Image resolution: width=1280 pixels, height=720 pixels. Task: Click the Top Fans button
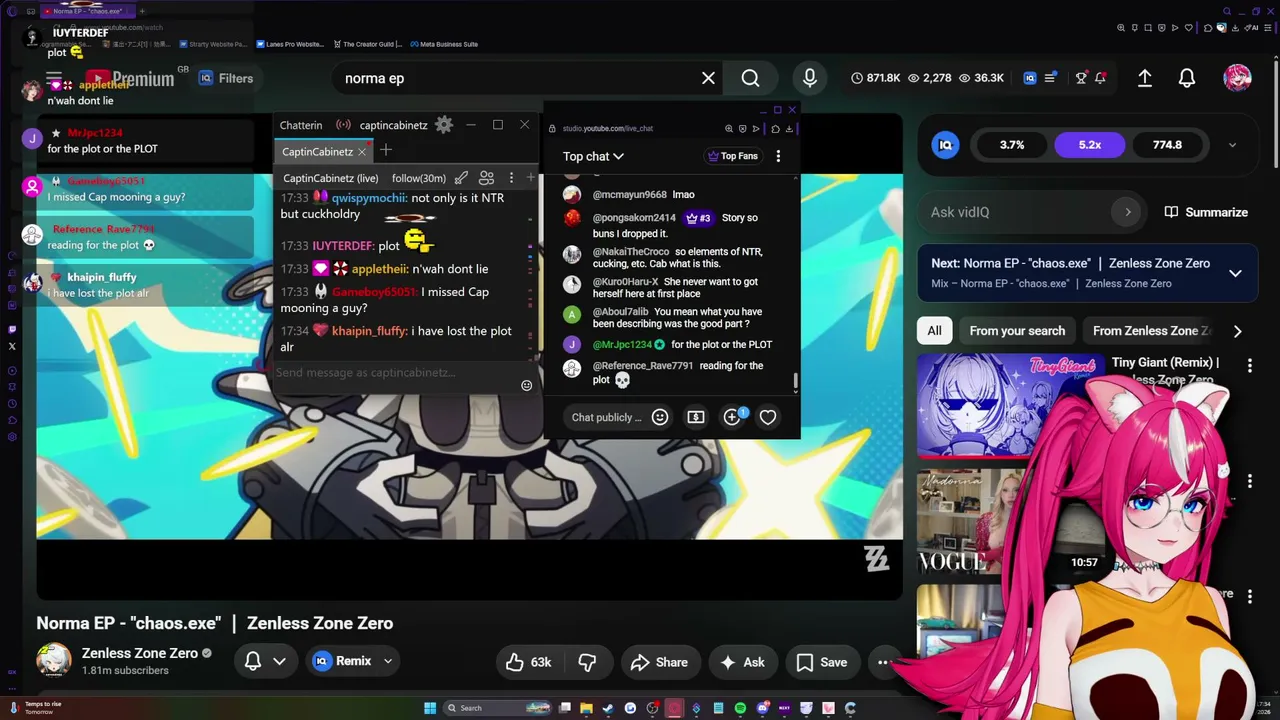coord(732,156)
